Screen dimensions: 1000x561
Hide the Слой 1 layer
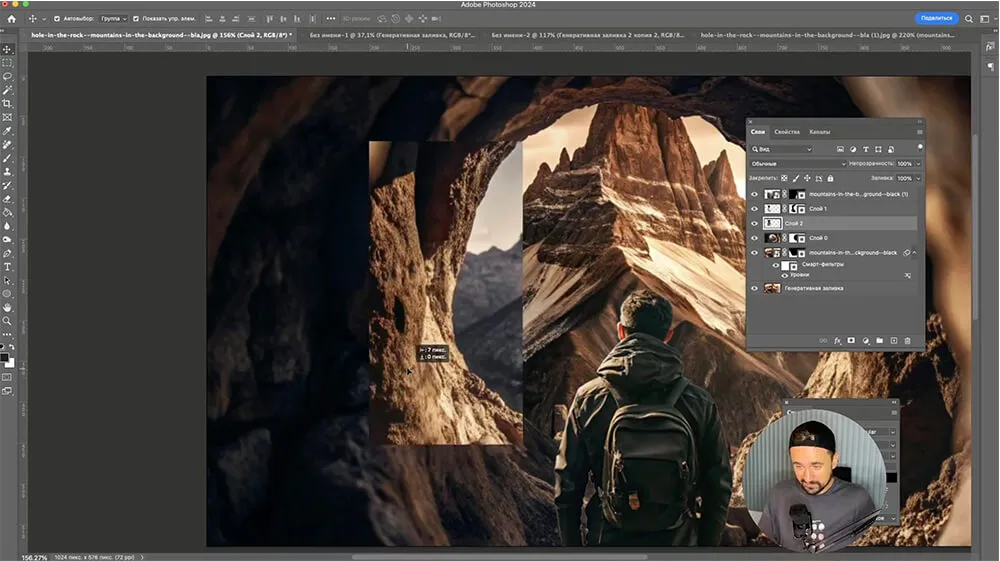click(755, 209)
